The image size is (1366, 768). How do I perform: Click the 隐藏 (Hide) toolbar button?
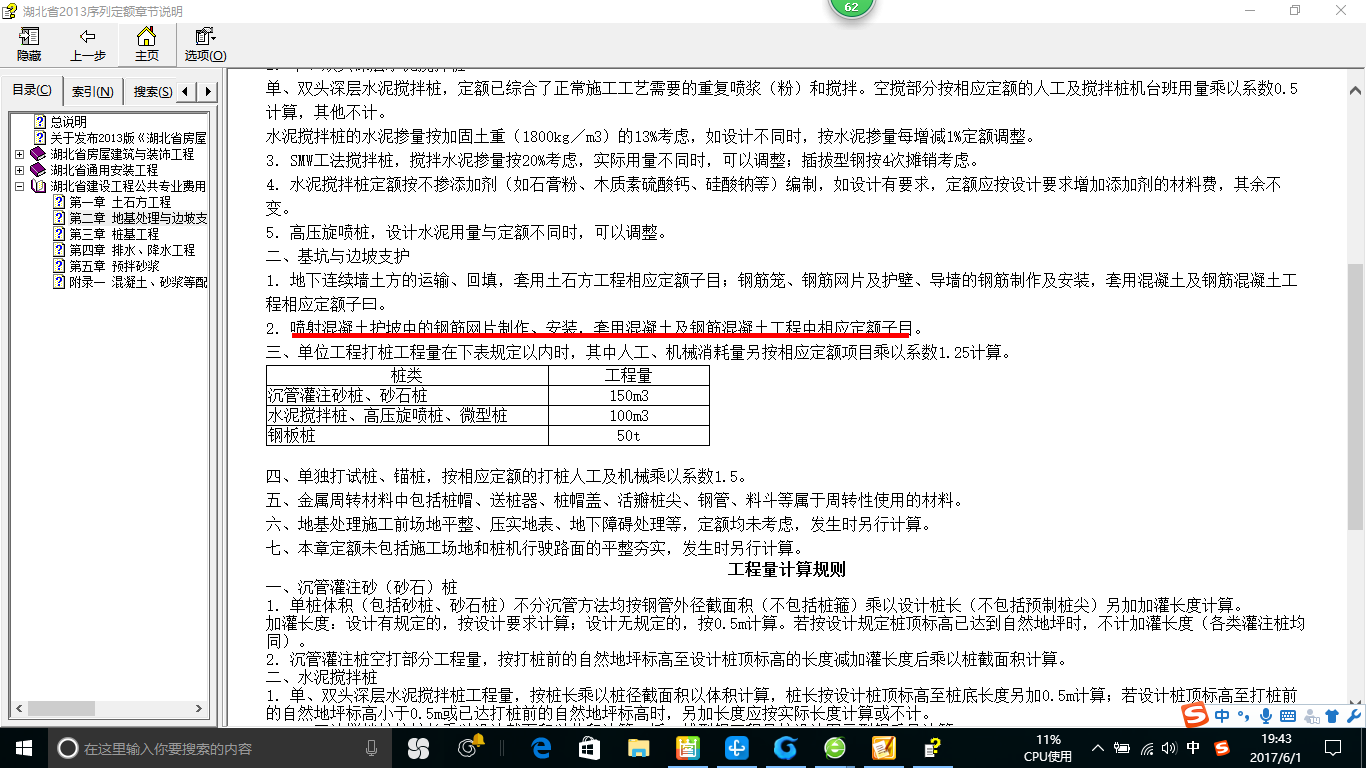coord(29,45)
